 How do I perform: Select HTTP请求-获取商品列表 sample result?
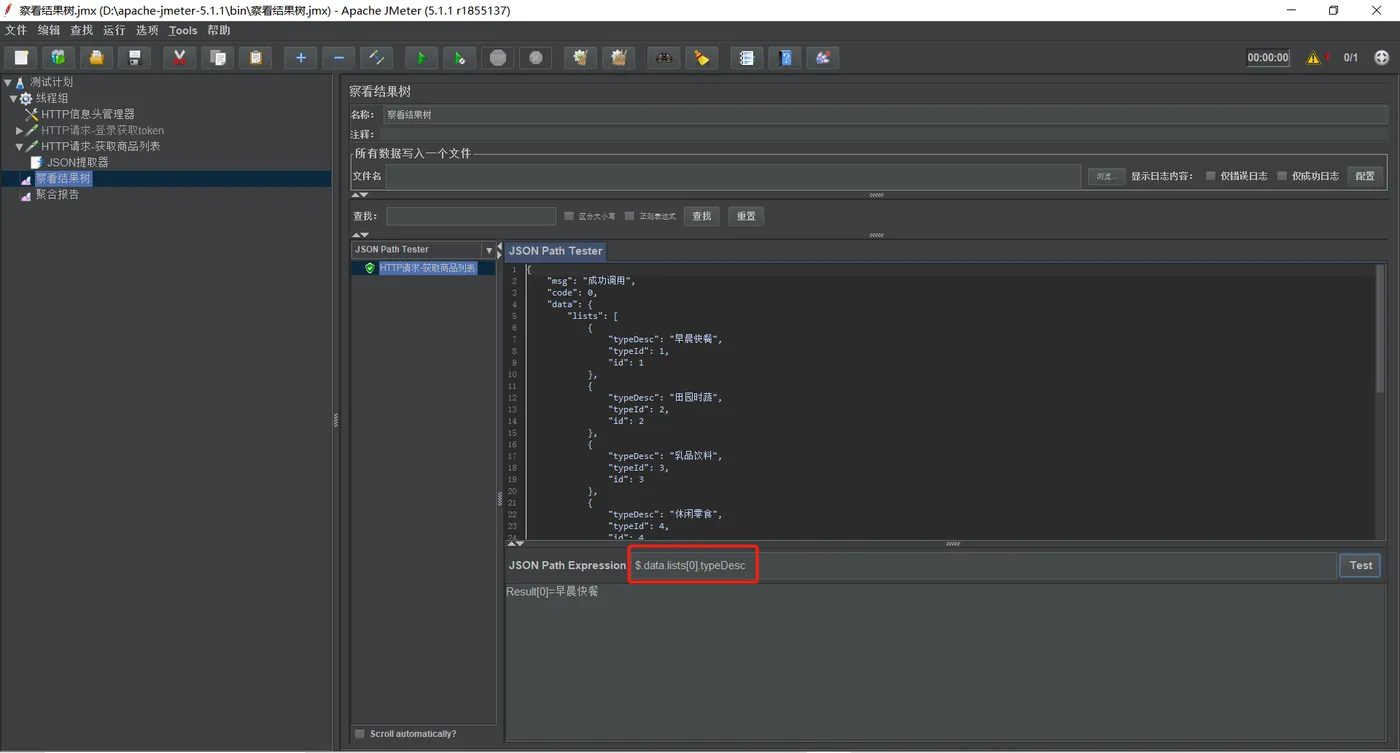(427, 268)
